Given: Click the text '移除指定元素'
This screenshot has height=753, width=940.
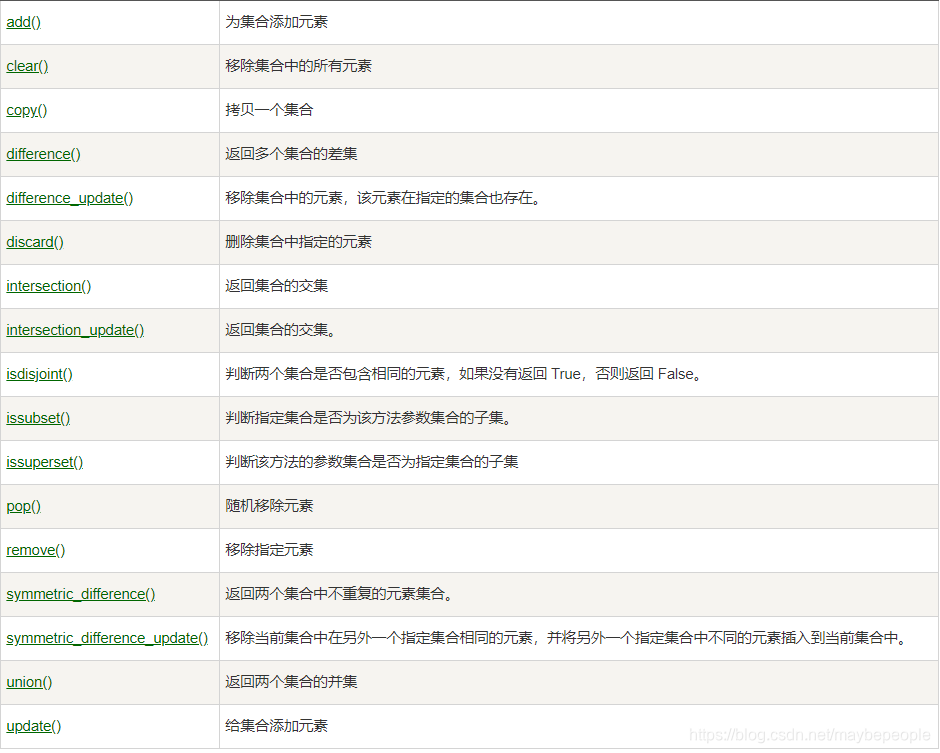Looking at the screenshot, I should point(269,550).
